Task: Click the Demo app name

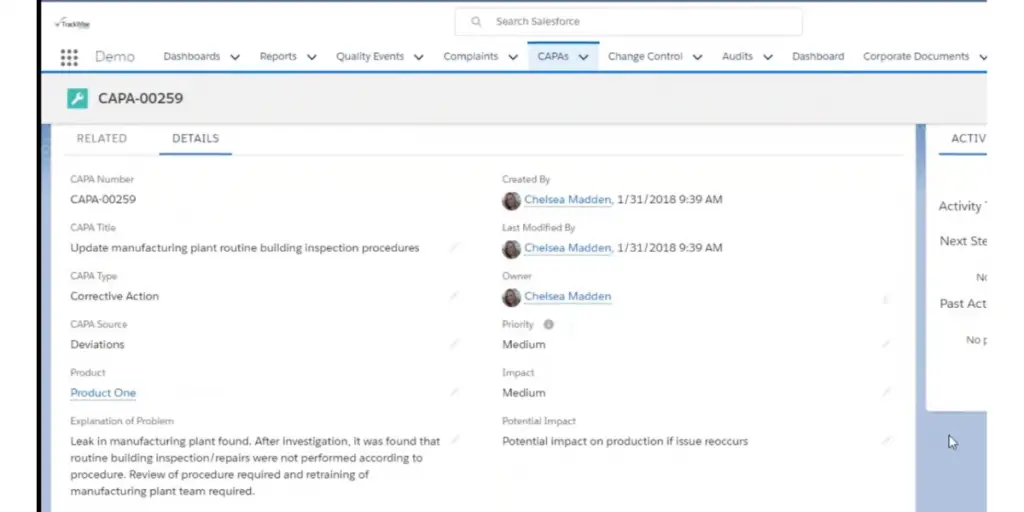Action: coord(115,57)
